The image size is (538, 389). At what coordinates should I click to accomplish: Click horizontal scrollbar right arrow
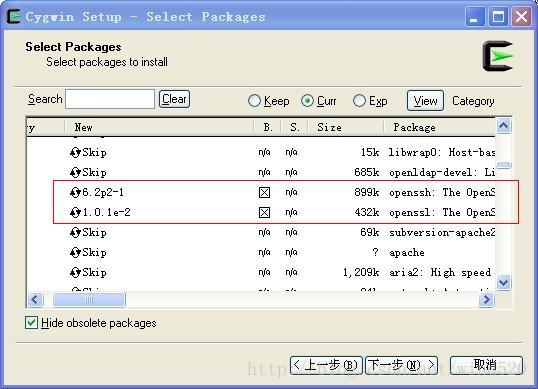[x=487, y=299]
